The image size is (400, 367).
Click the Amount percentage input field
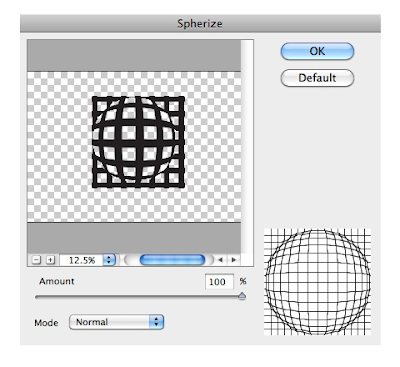[x=219, y=282]
